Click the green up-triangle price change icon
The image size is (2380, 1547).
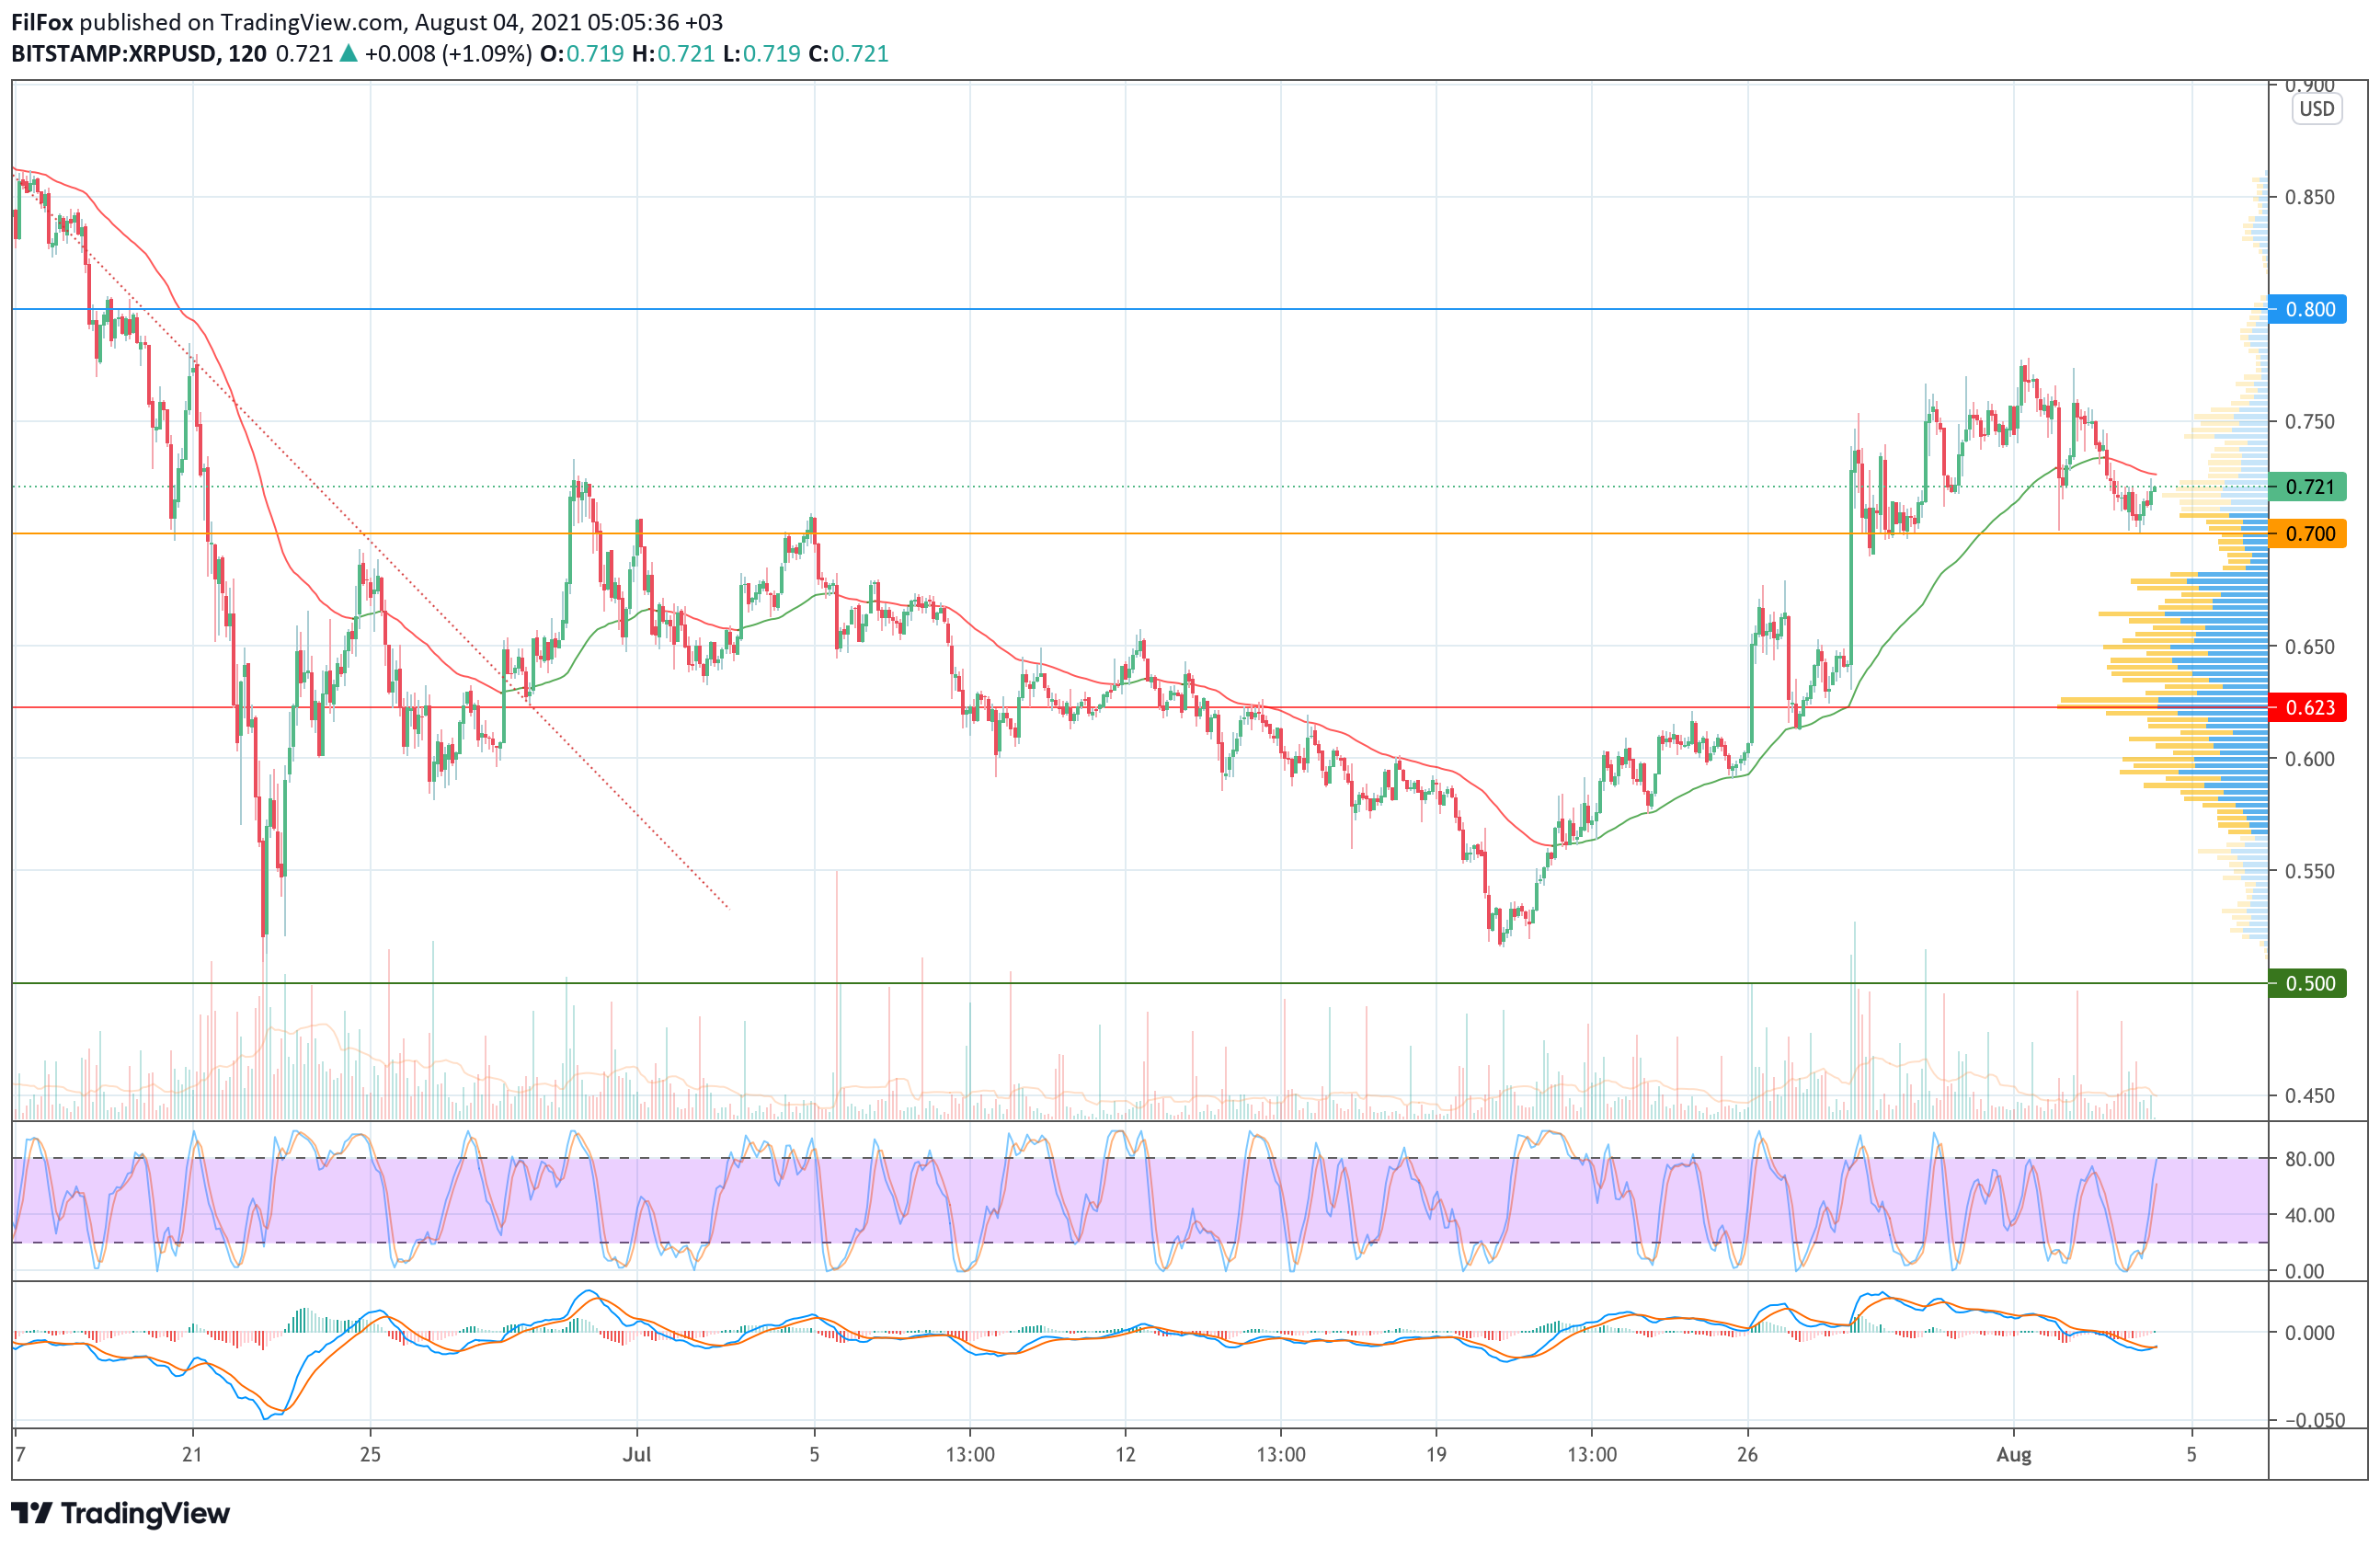348,53
